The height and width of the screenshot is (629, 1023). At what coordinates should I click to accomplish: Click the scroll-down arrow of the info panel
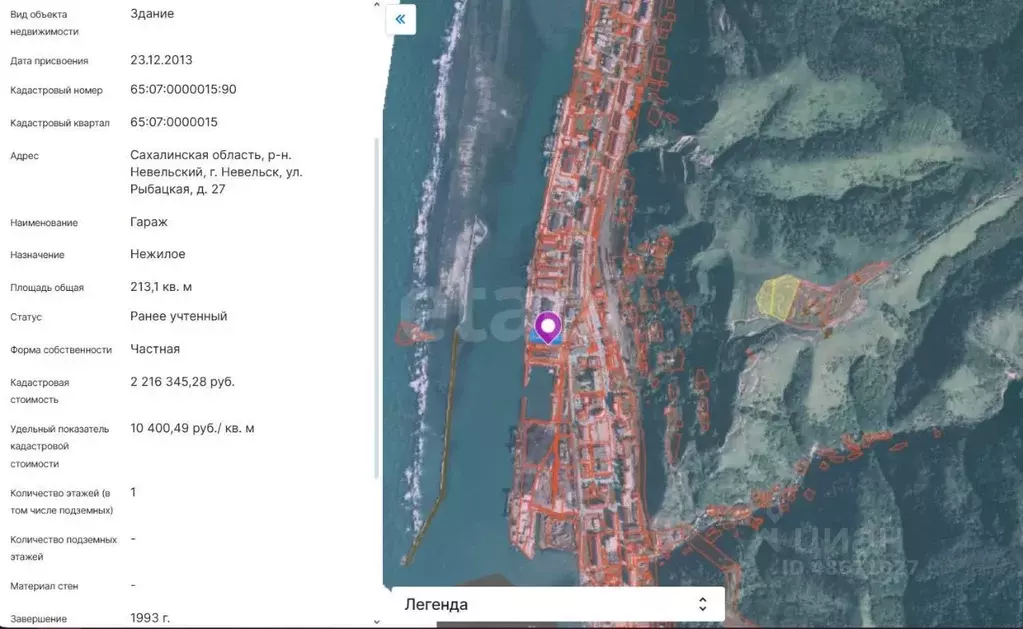(x=377, y=622)
